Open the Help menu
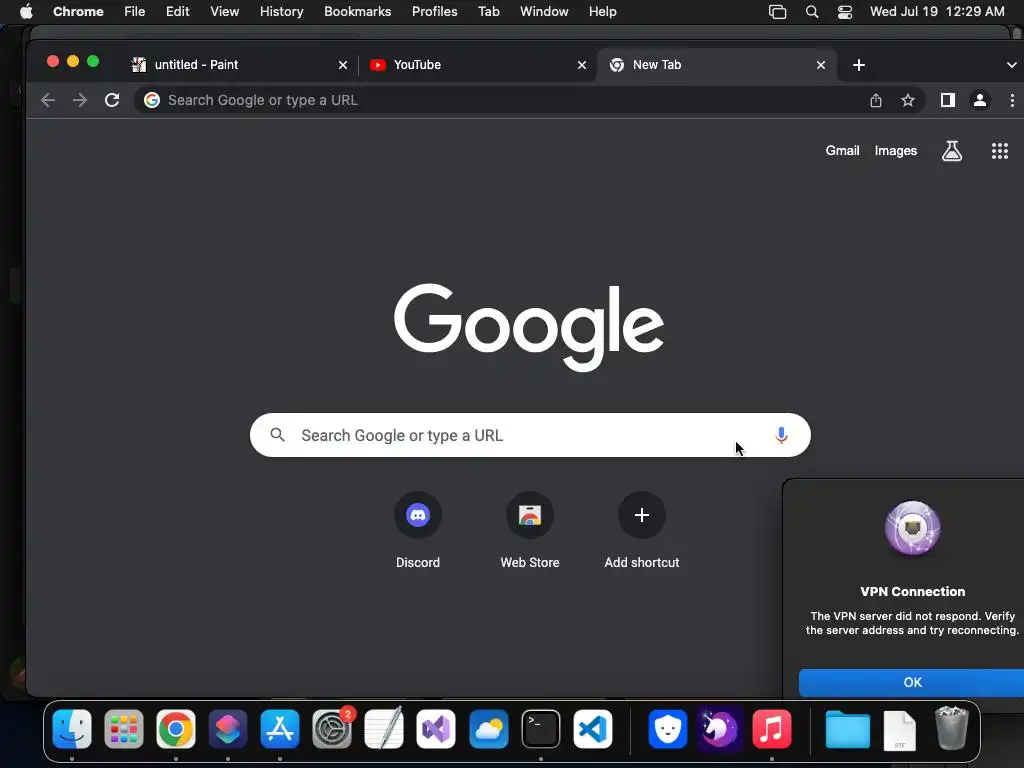Viewport: 1024px width, 768px height. (x=602, y=12)
